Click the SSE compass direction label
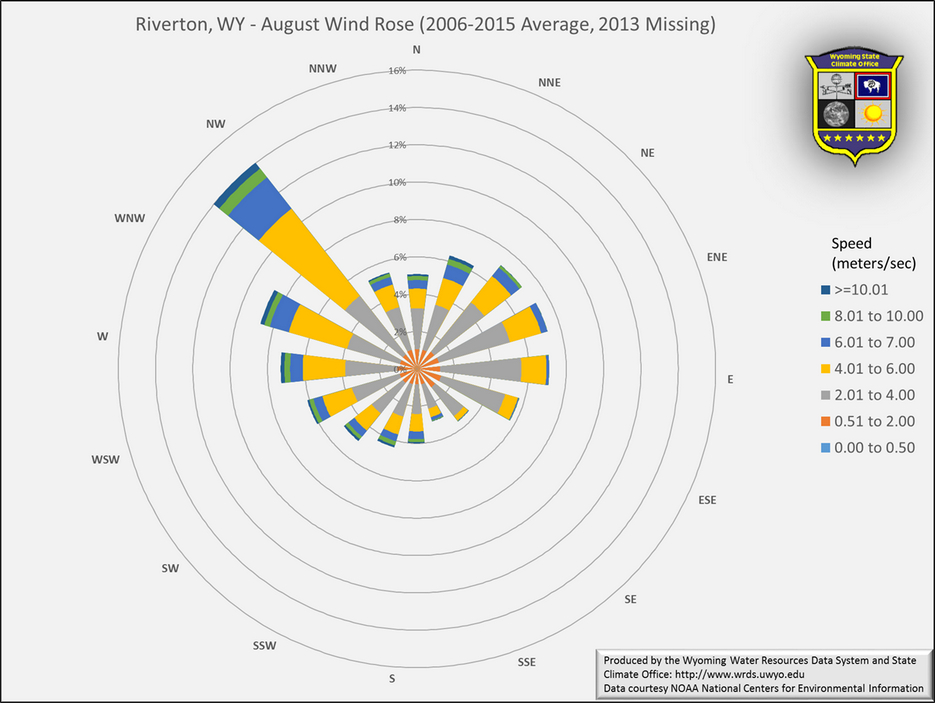This screenshot has height=703, width=935. tap(527, 662)
